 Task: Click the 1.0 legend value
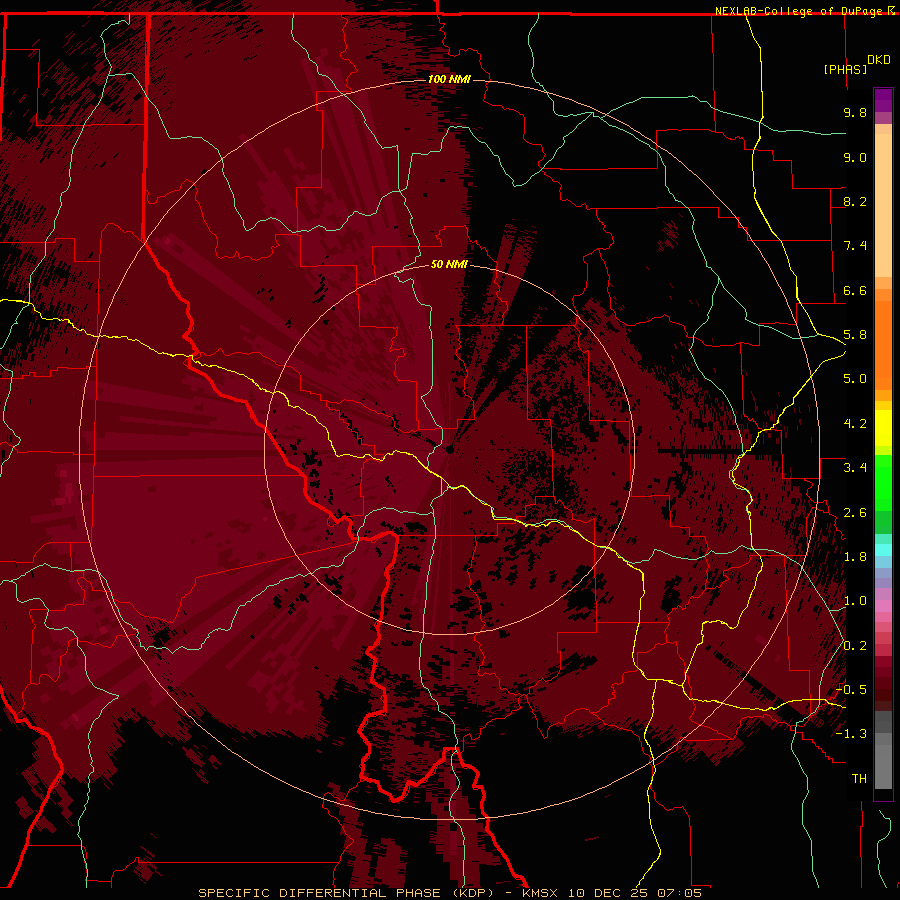(x=855, y=601)
